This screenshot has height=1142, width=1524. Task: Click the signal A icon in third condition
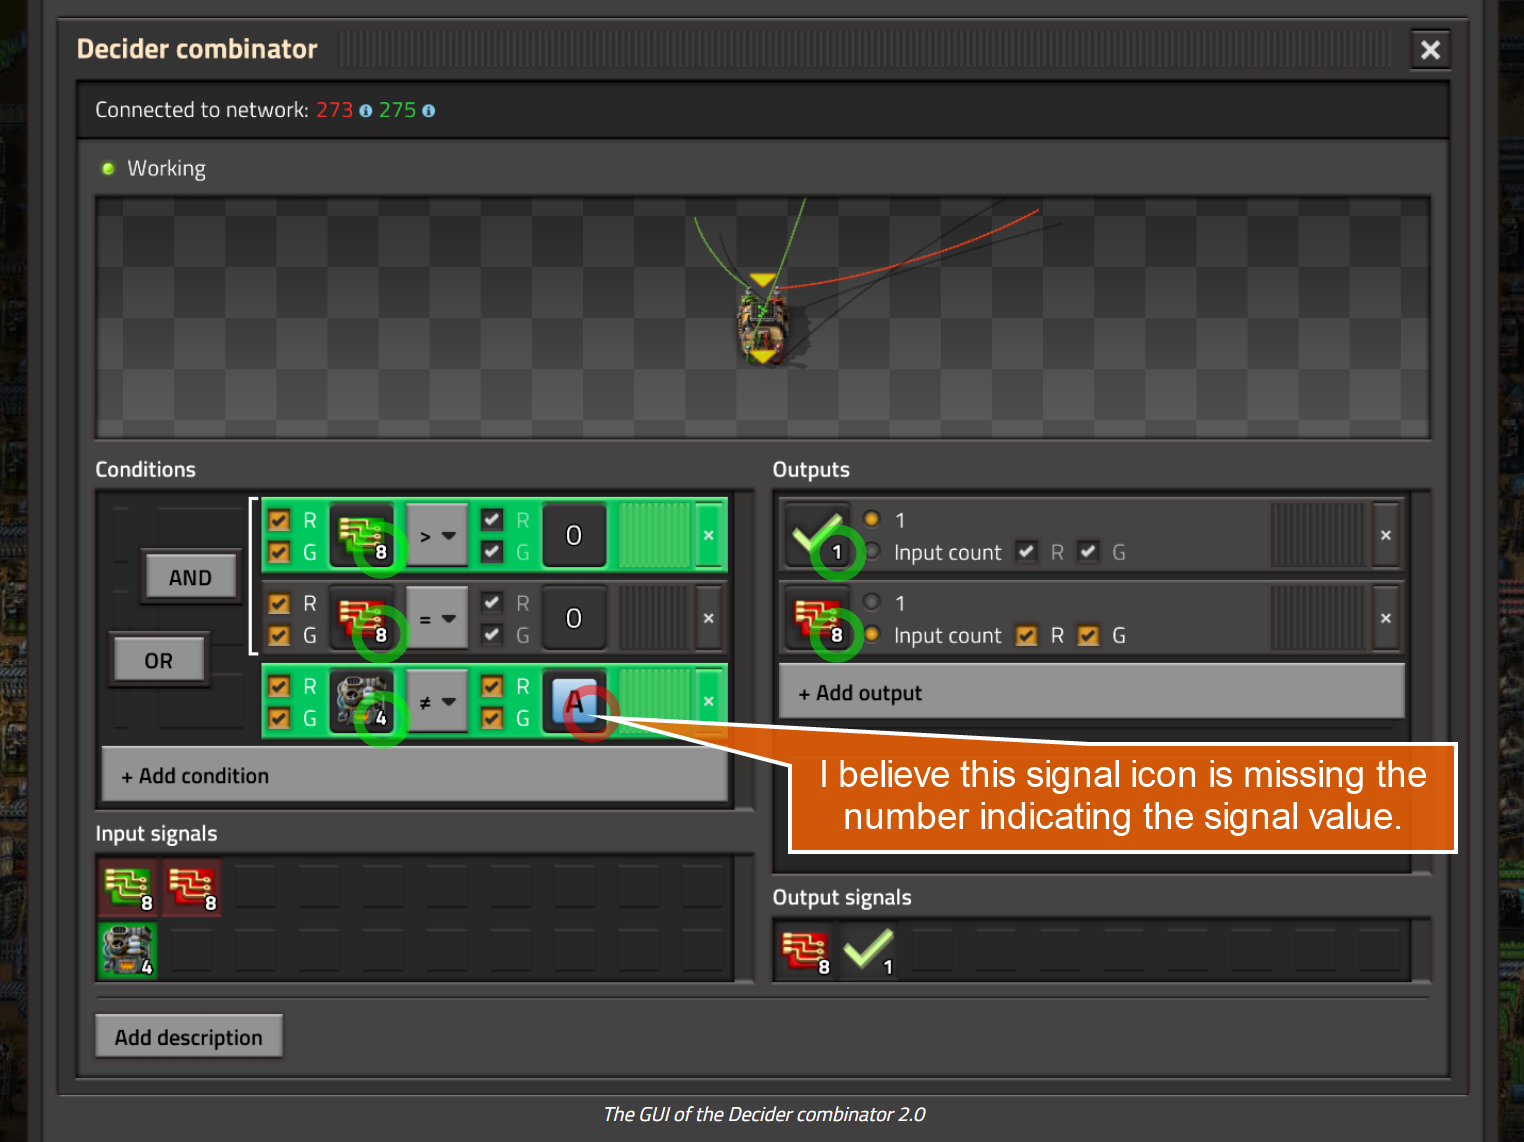pos(574,701)
